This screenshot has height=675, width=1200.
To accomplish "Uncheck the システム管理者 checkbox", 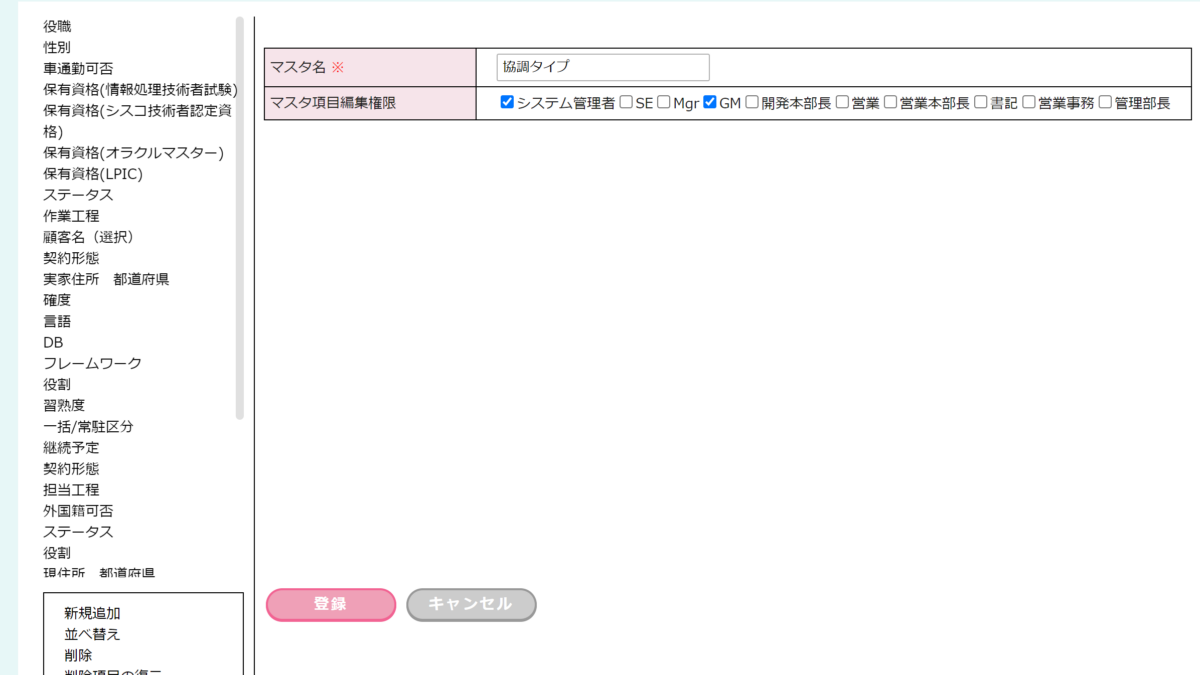I will coord(507,102).
